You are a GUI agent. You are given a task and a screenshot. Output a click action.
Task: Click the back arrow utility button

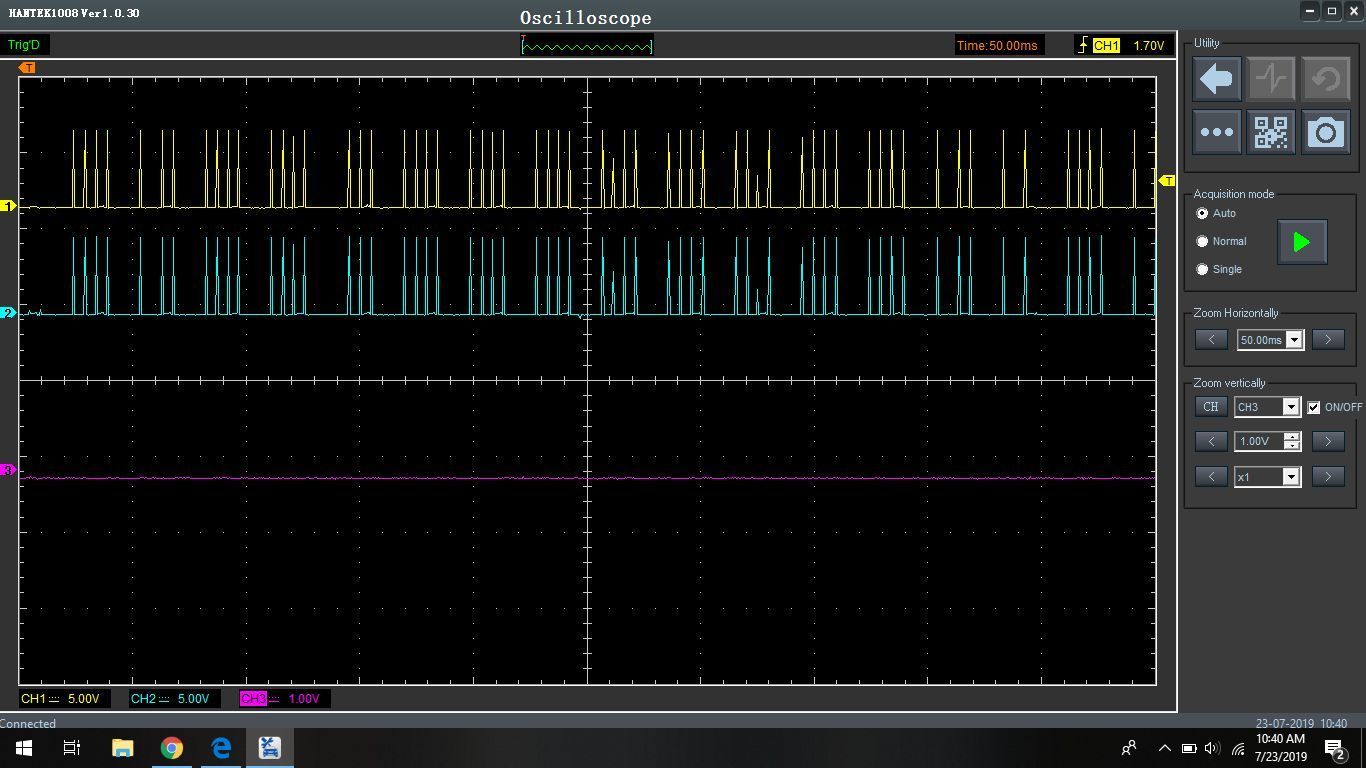click(x=1216, y=79)
